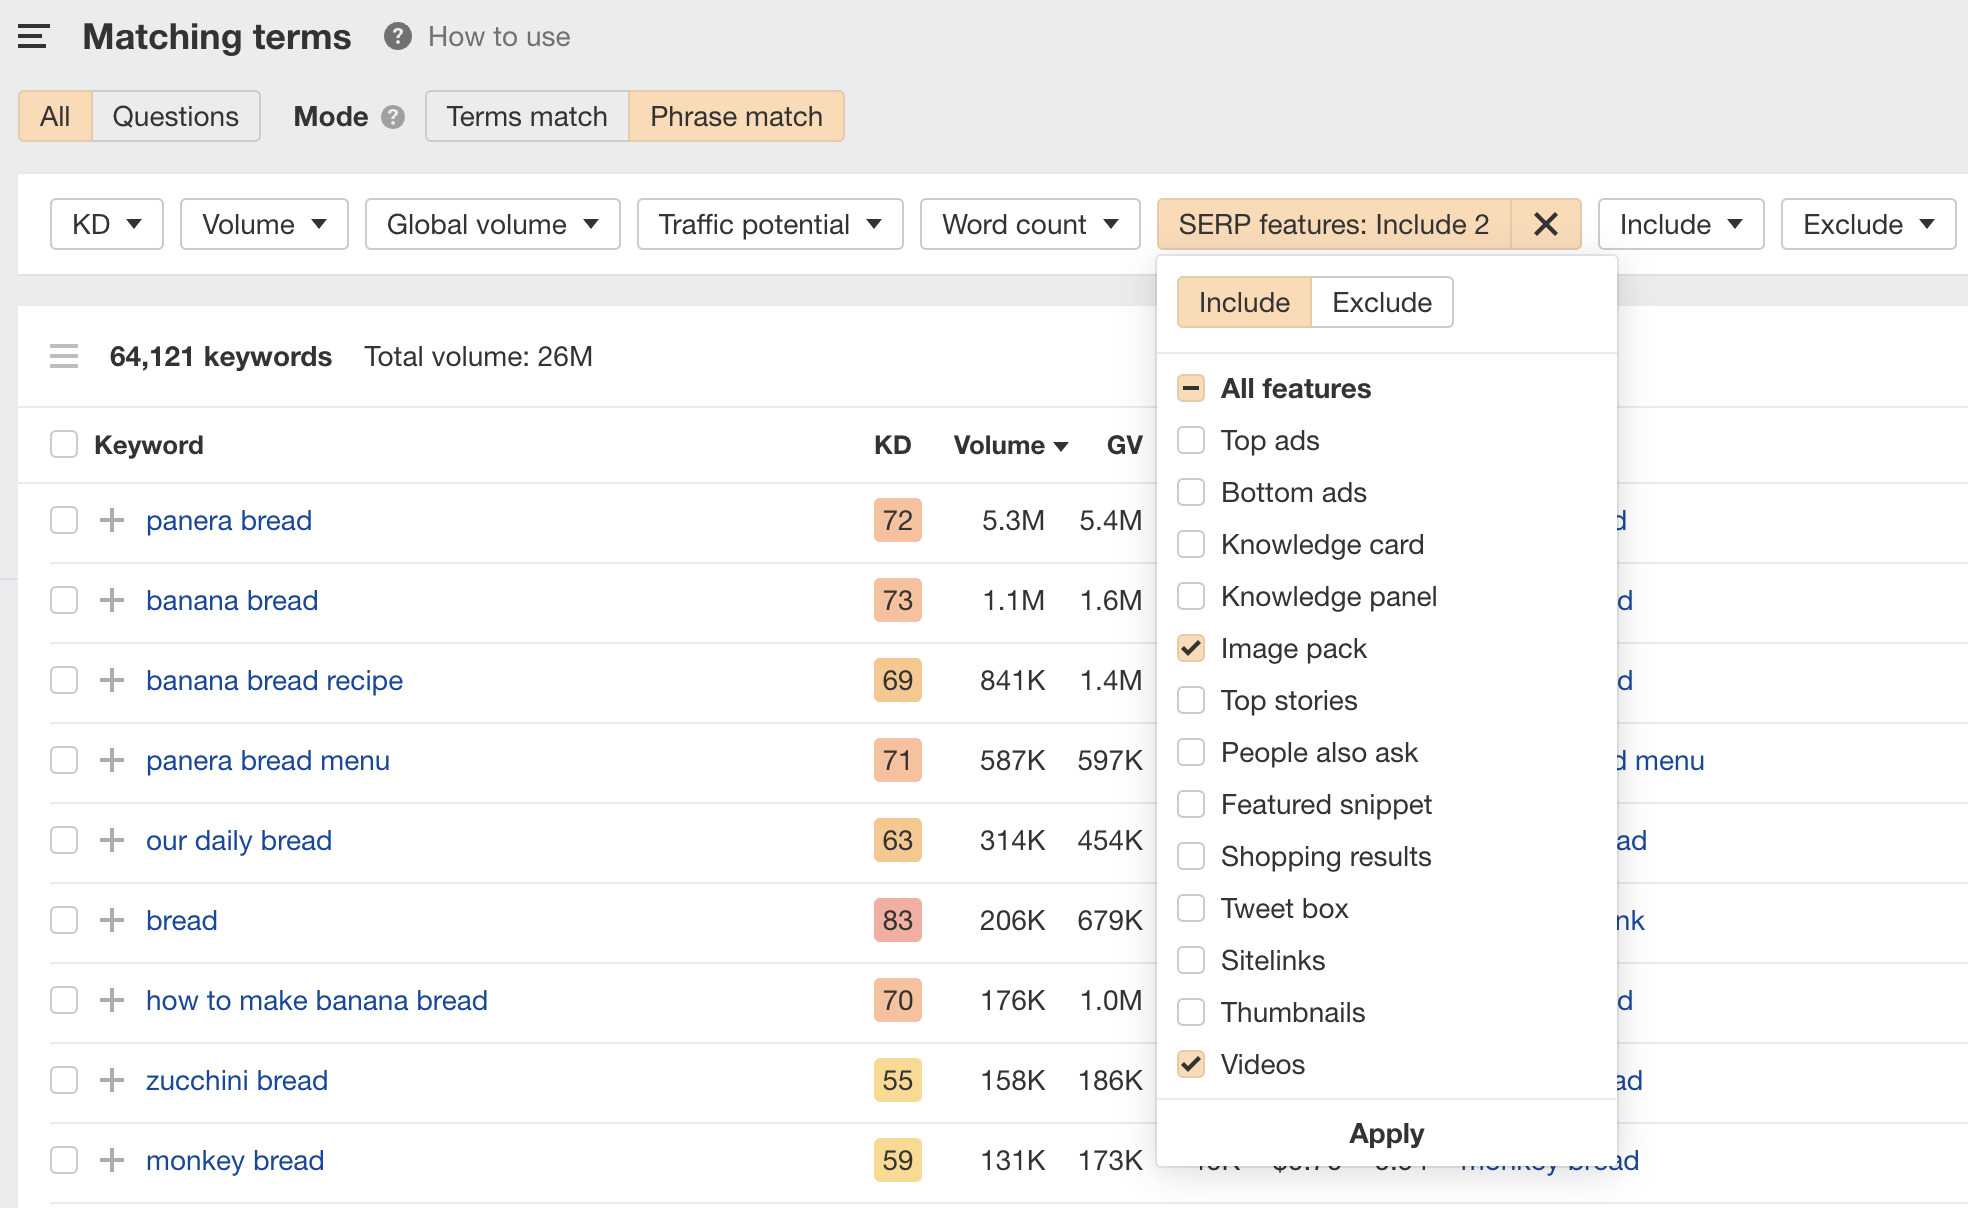This screenshot has width=1968, height=1208.
Task: Disable the Videos SERP feature
Action: 1190,1064
